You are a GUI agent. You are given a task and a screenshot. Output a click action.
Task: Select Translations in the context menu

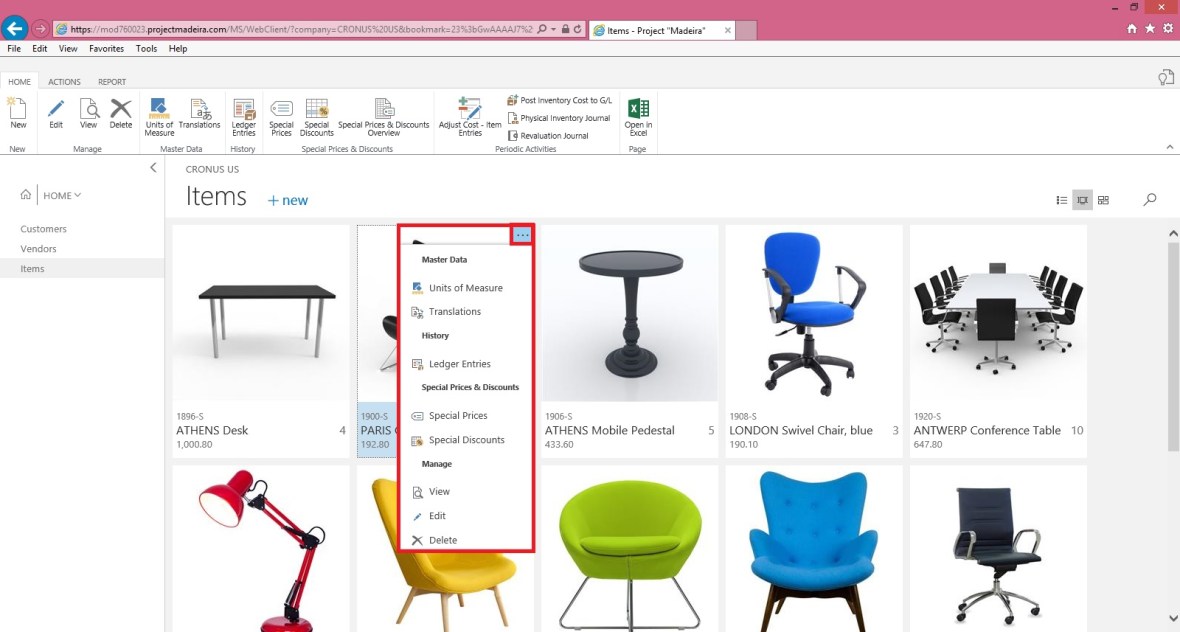pos(454,312)
